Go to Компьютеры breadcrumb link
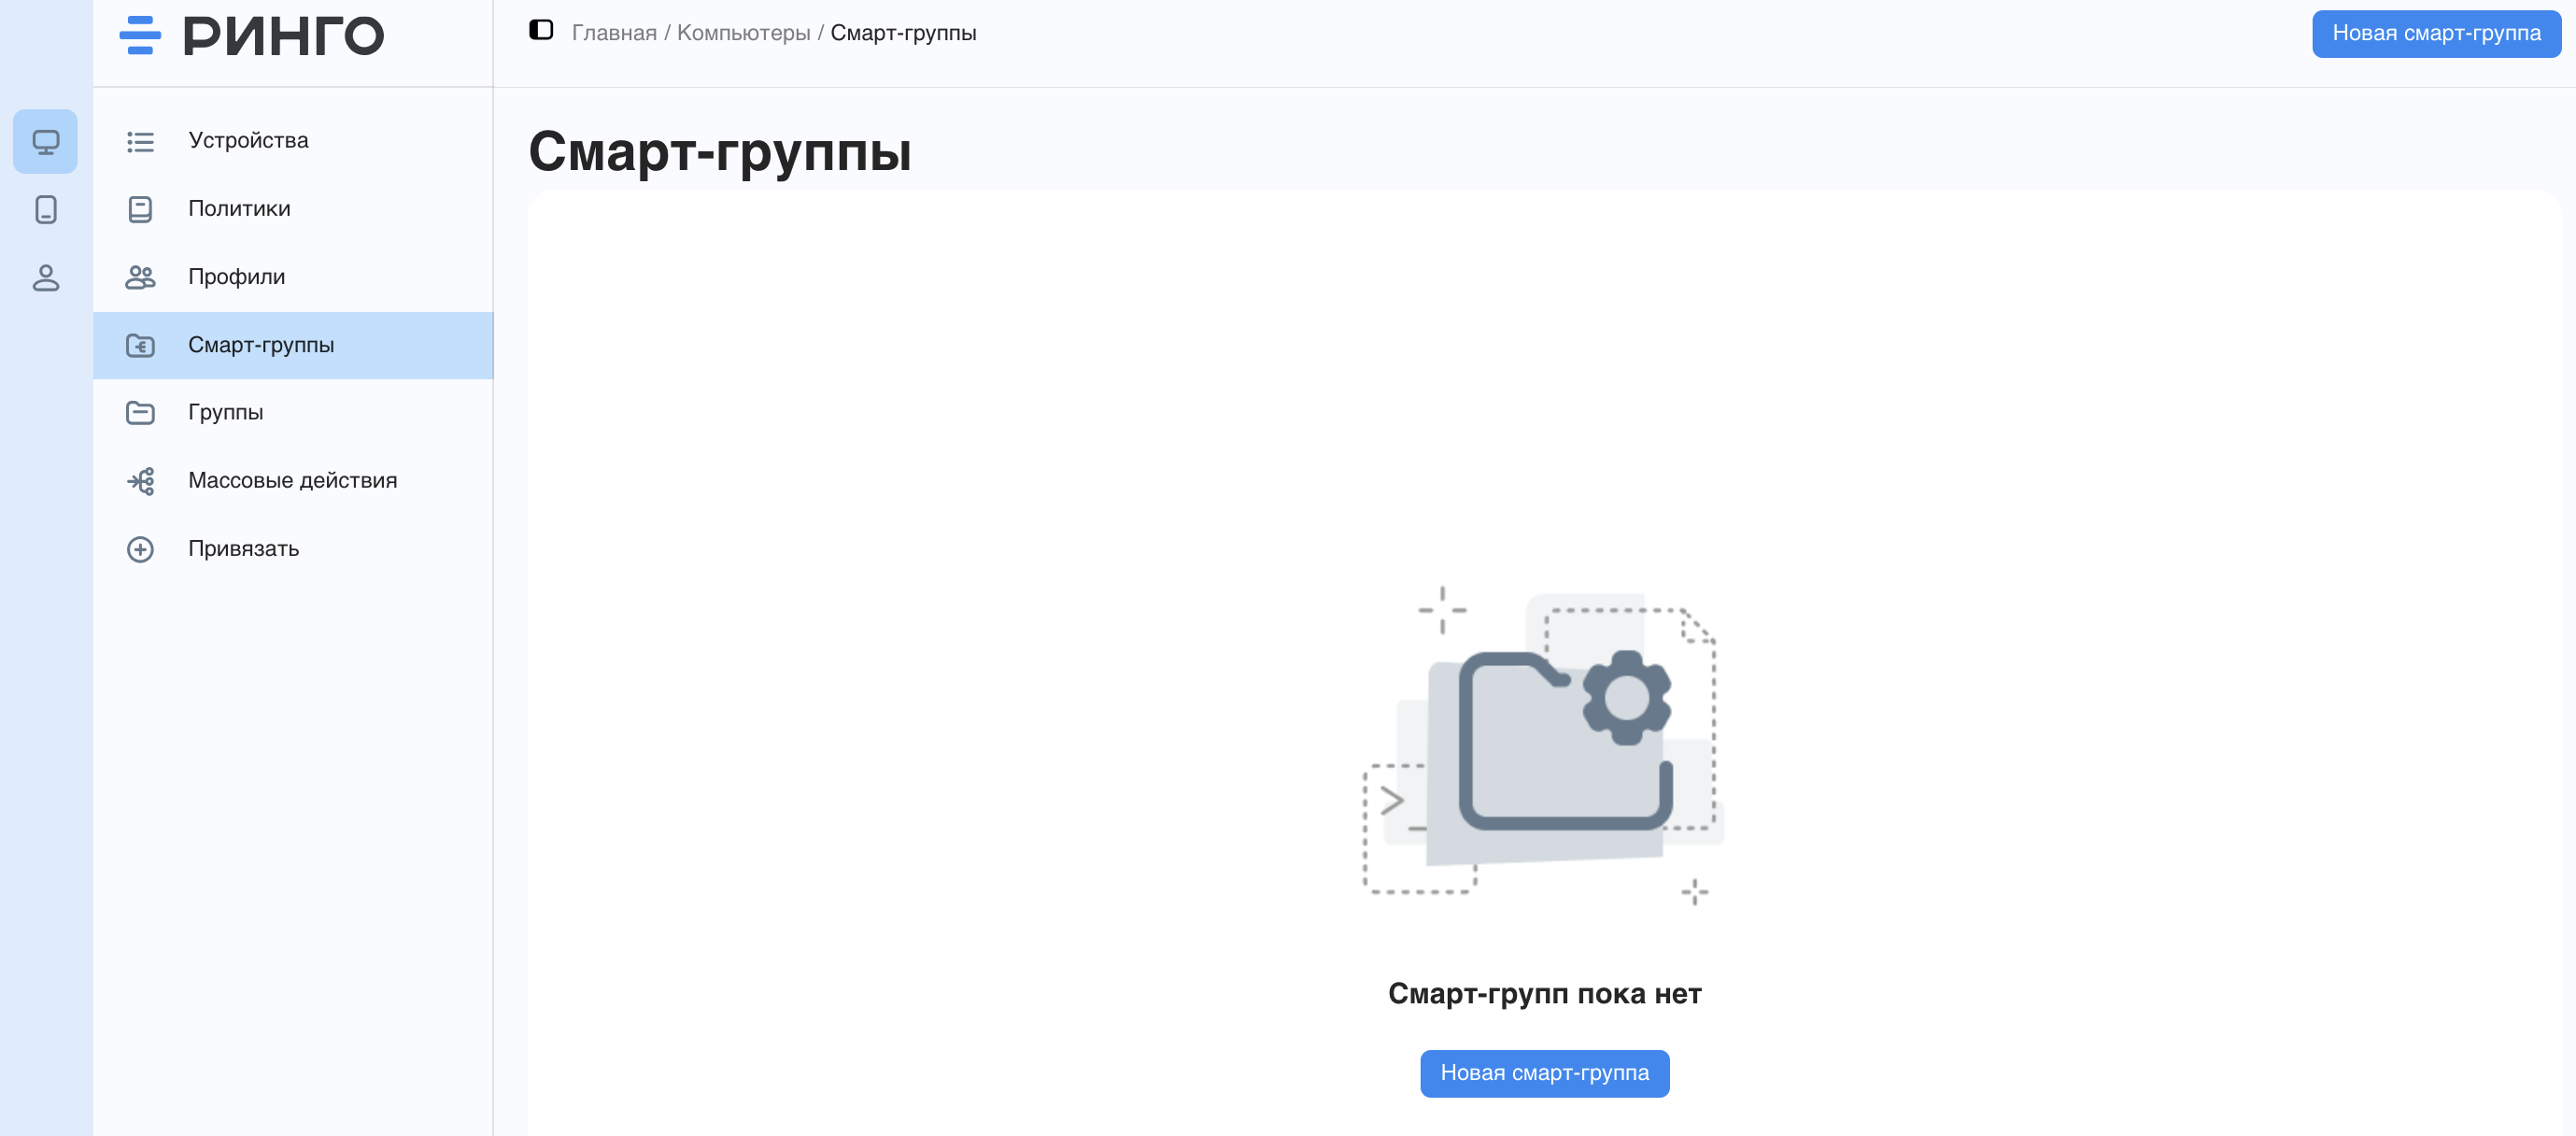The image size is (2576, 1136). click(x=743, y=33)
